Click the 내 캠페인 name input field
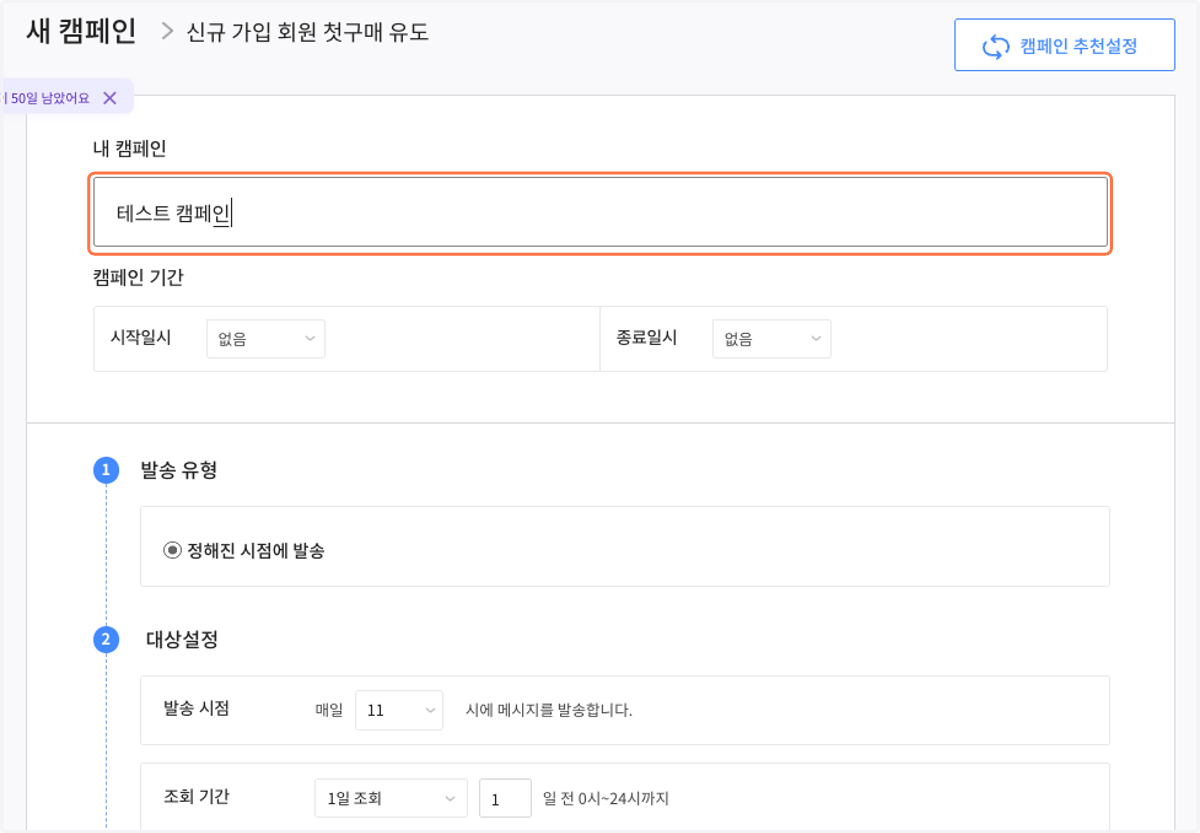 [600, 212]
